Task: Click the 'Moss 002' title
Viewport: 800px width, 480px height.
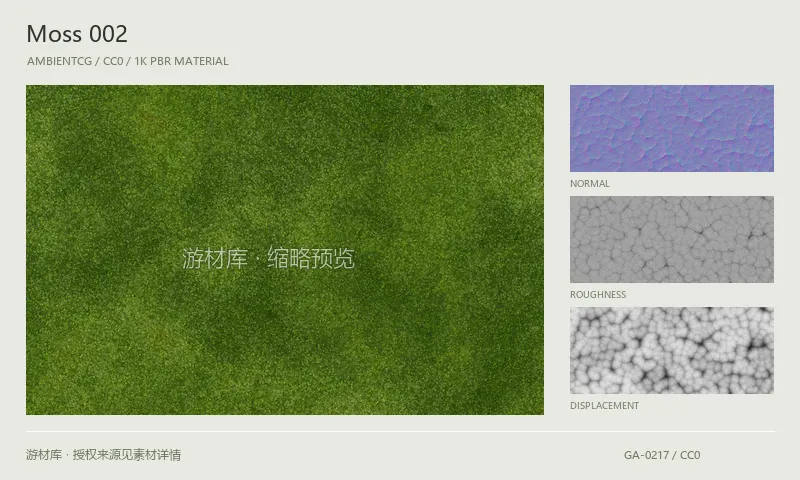Action: 77,34
